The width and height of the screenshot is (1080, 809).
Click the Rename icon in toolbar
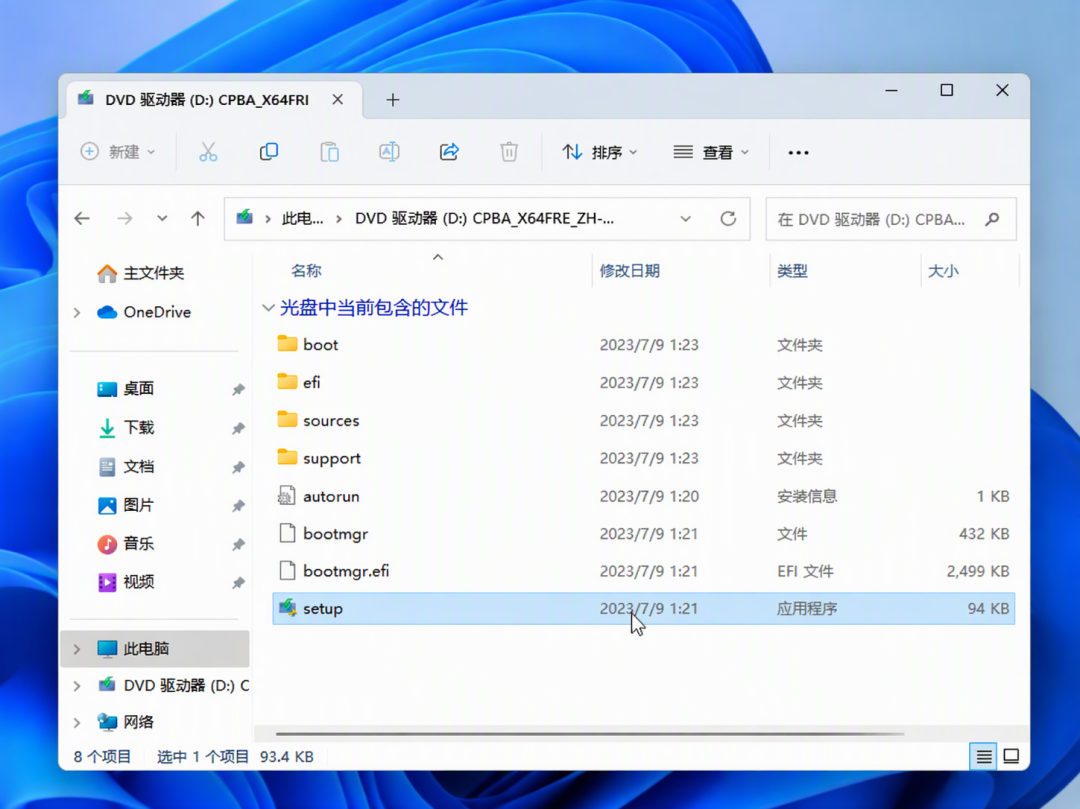[x=389, y=151]
